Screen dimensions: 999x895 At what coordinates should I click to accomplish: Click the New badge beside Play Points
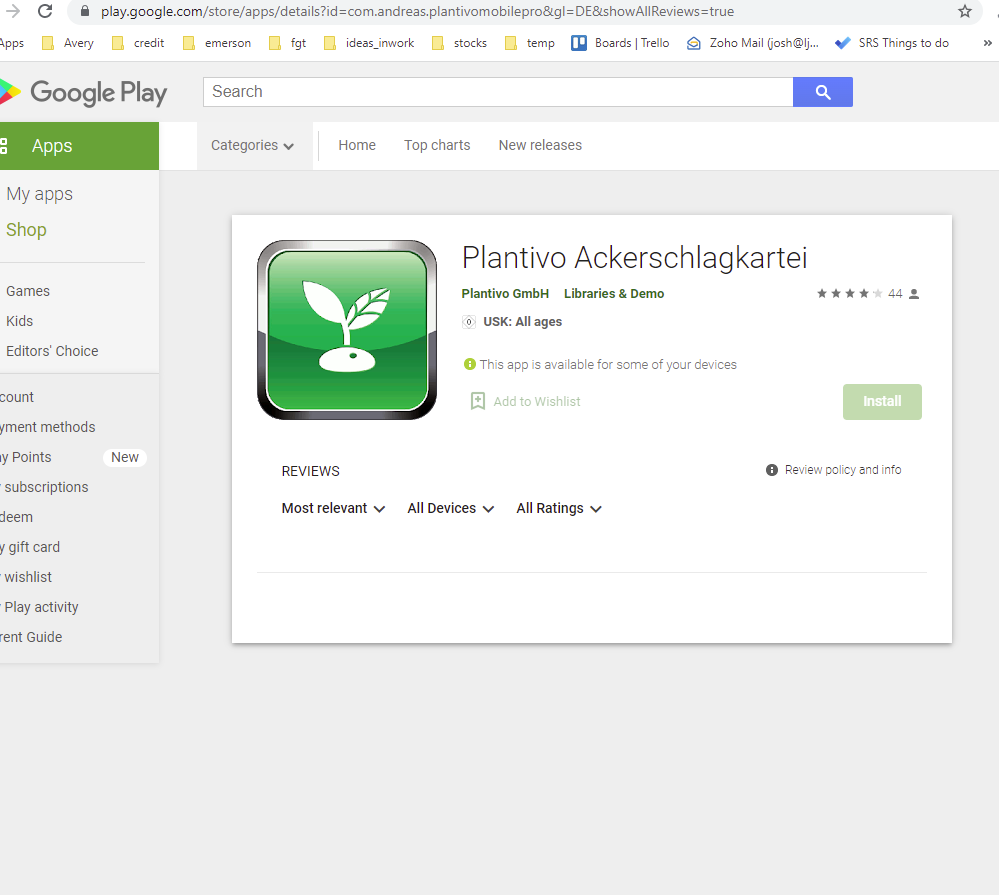coord(125,457)
